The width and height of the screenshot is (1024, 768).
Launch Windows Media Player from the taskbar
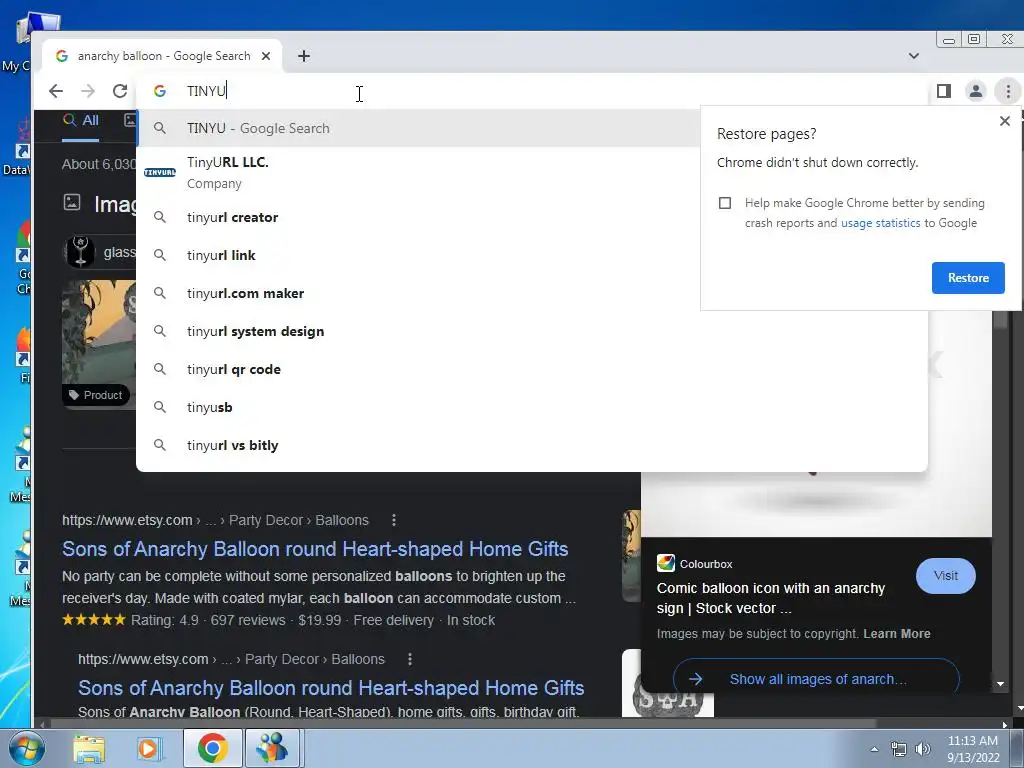pos(148,748)
